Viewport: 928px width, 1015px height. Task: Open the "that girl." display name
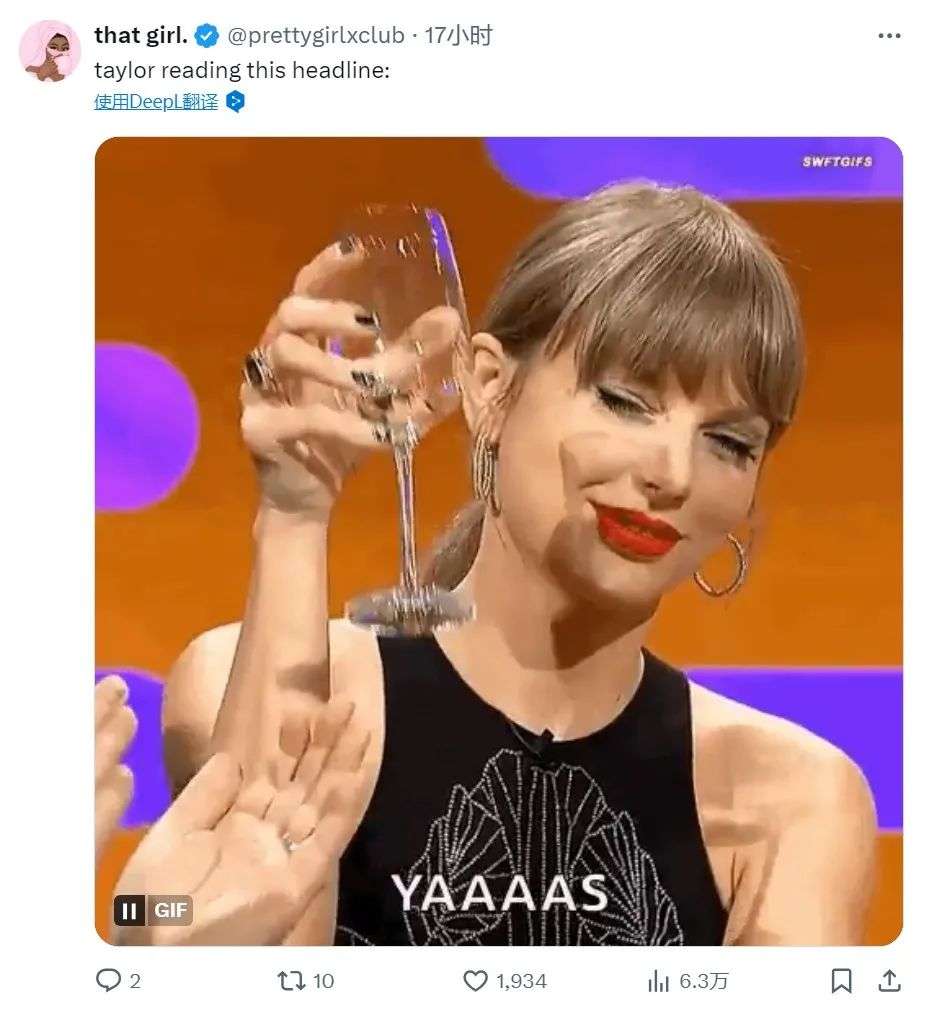(x=141, y=36)
